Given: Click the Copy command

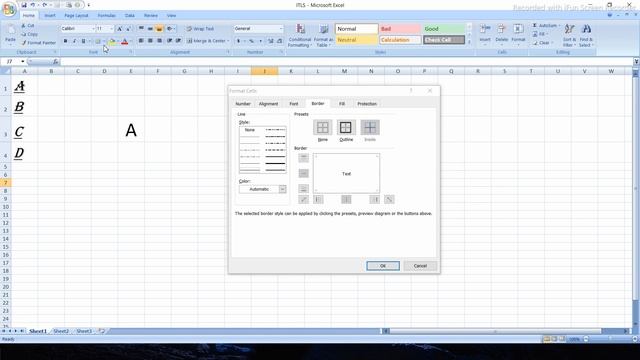Looking at the screenshot, I should [x=30, y=34].
